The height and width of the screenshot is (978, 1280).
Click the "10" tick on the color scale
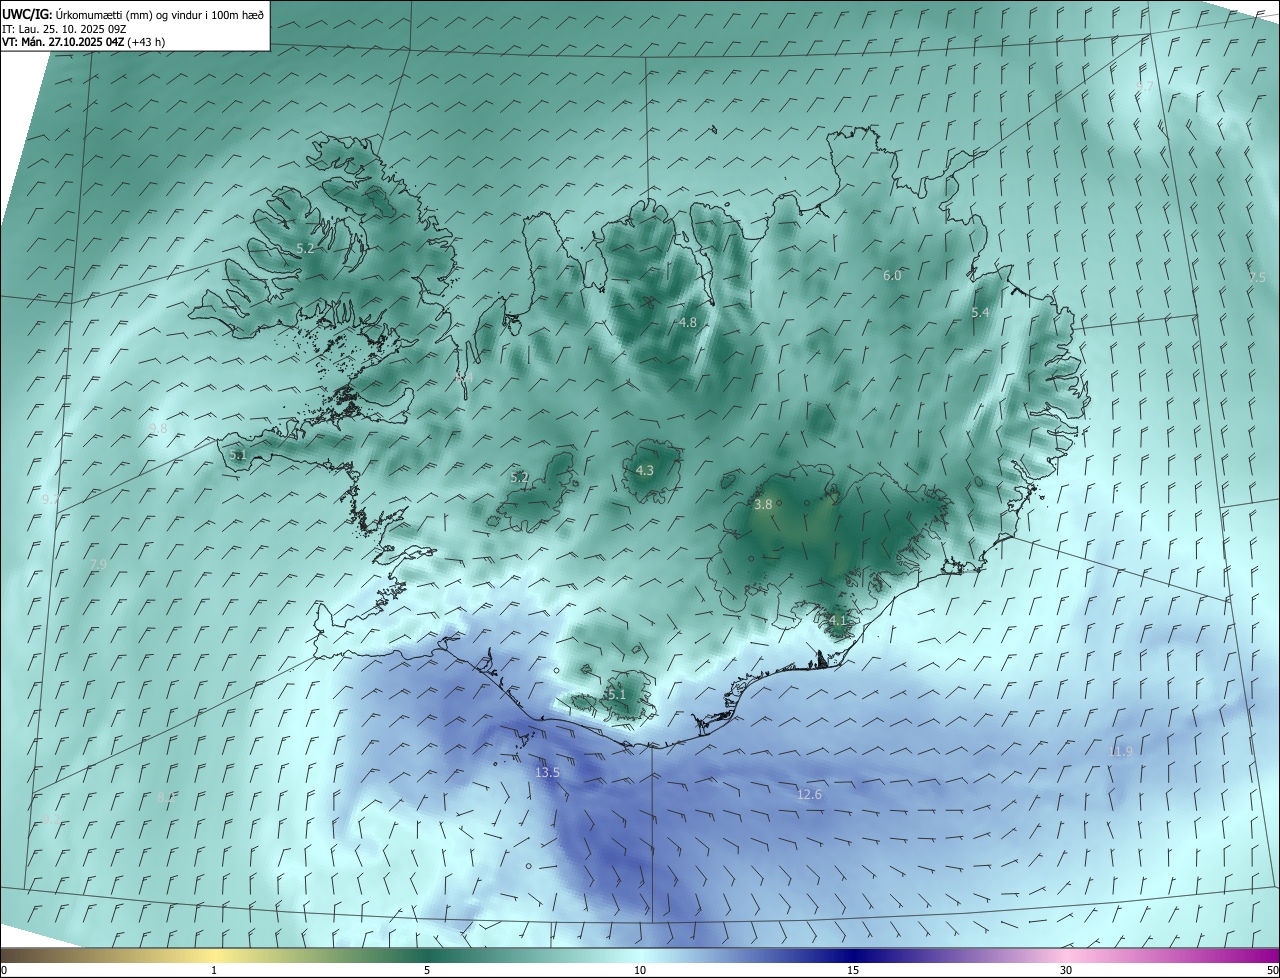(640, 970)
